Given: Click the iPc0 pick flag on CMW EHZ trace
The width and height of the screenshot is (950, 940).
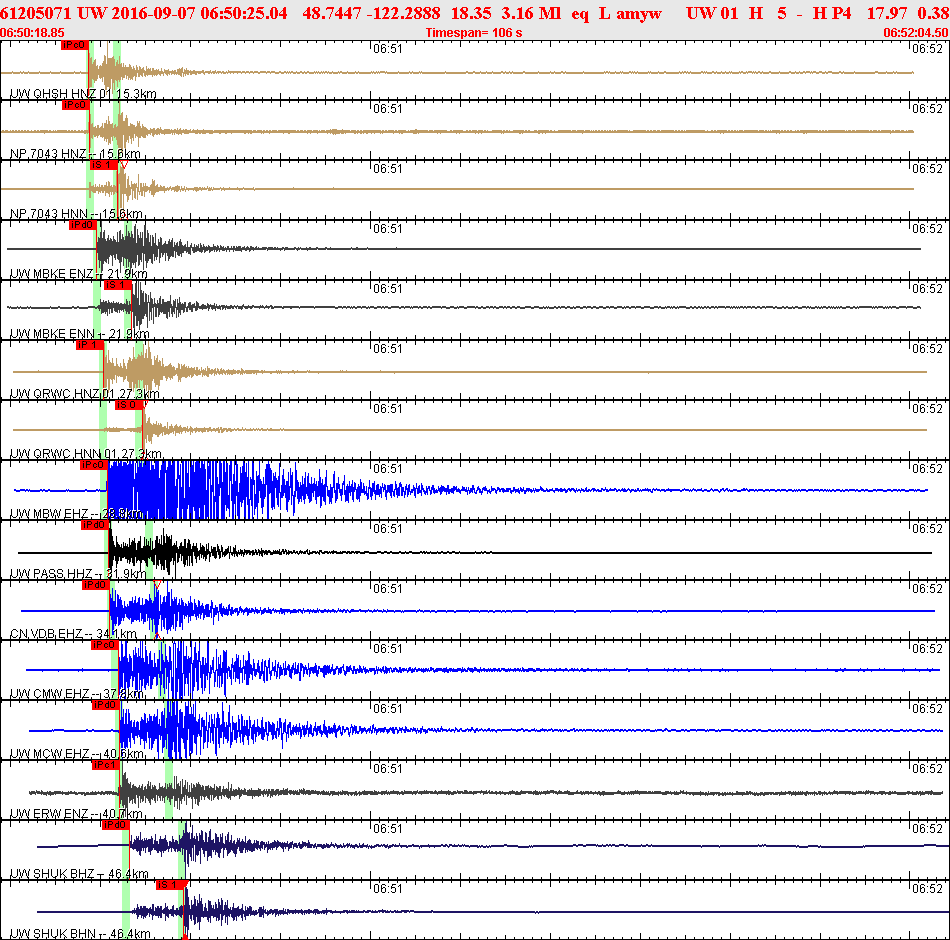Looking at the screenshot, I should [x=105, y=645].
